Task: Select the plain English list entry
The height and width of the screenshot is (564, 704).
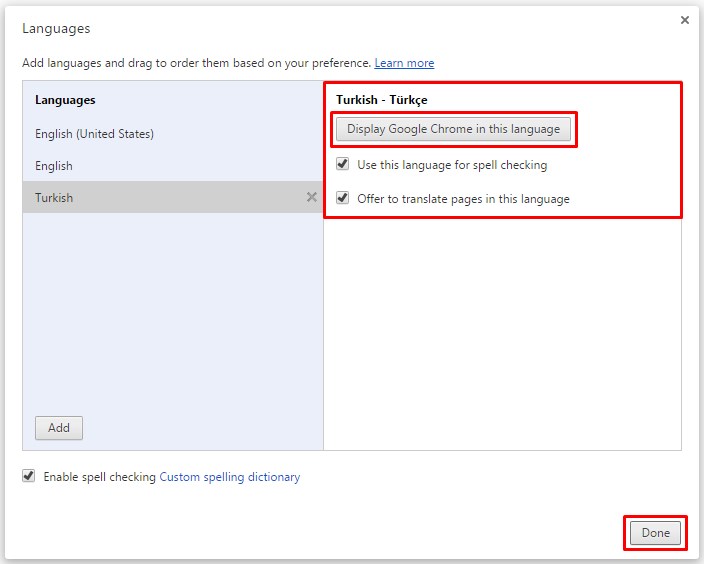Action: (54, 165)
